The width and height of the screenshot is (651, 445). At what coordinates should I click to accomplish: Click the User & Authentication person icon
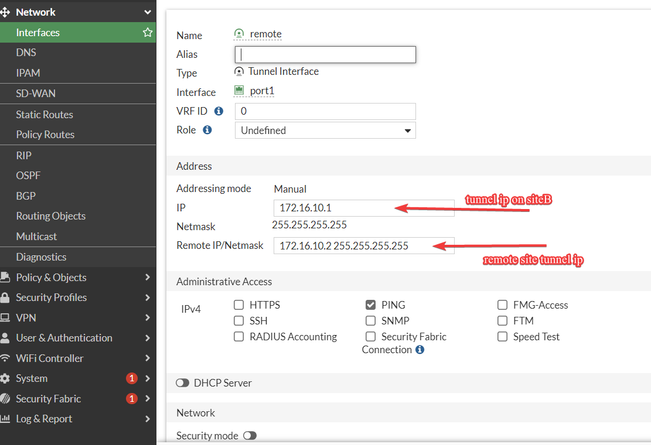(5, 337)
